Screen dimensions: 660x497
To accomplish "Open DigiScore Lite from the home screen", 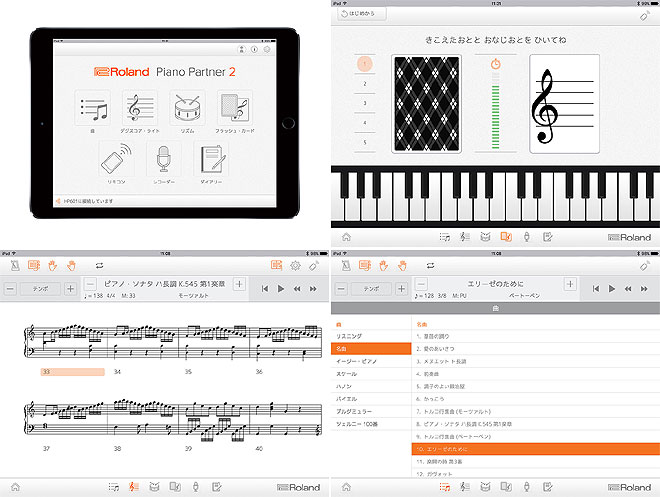I will coord(140,108).
